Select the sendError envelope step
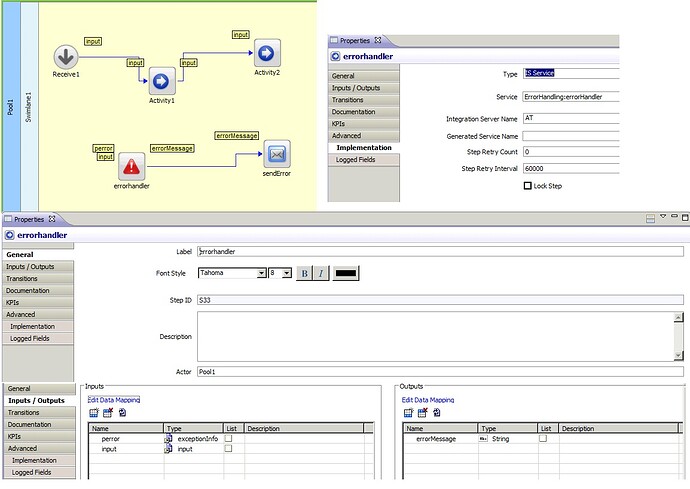This screenshot has width=690, height=489. 277,154
